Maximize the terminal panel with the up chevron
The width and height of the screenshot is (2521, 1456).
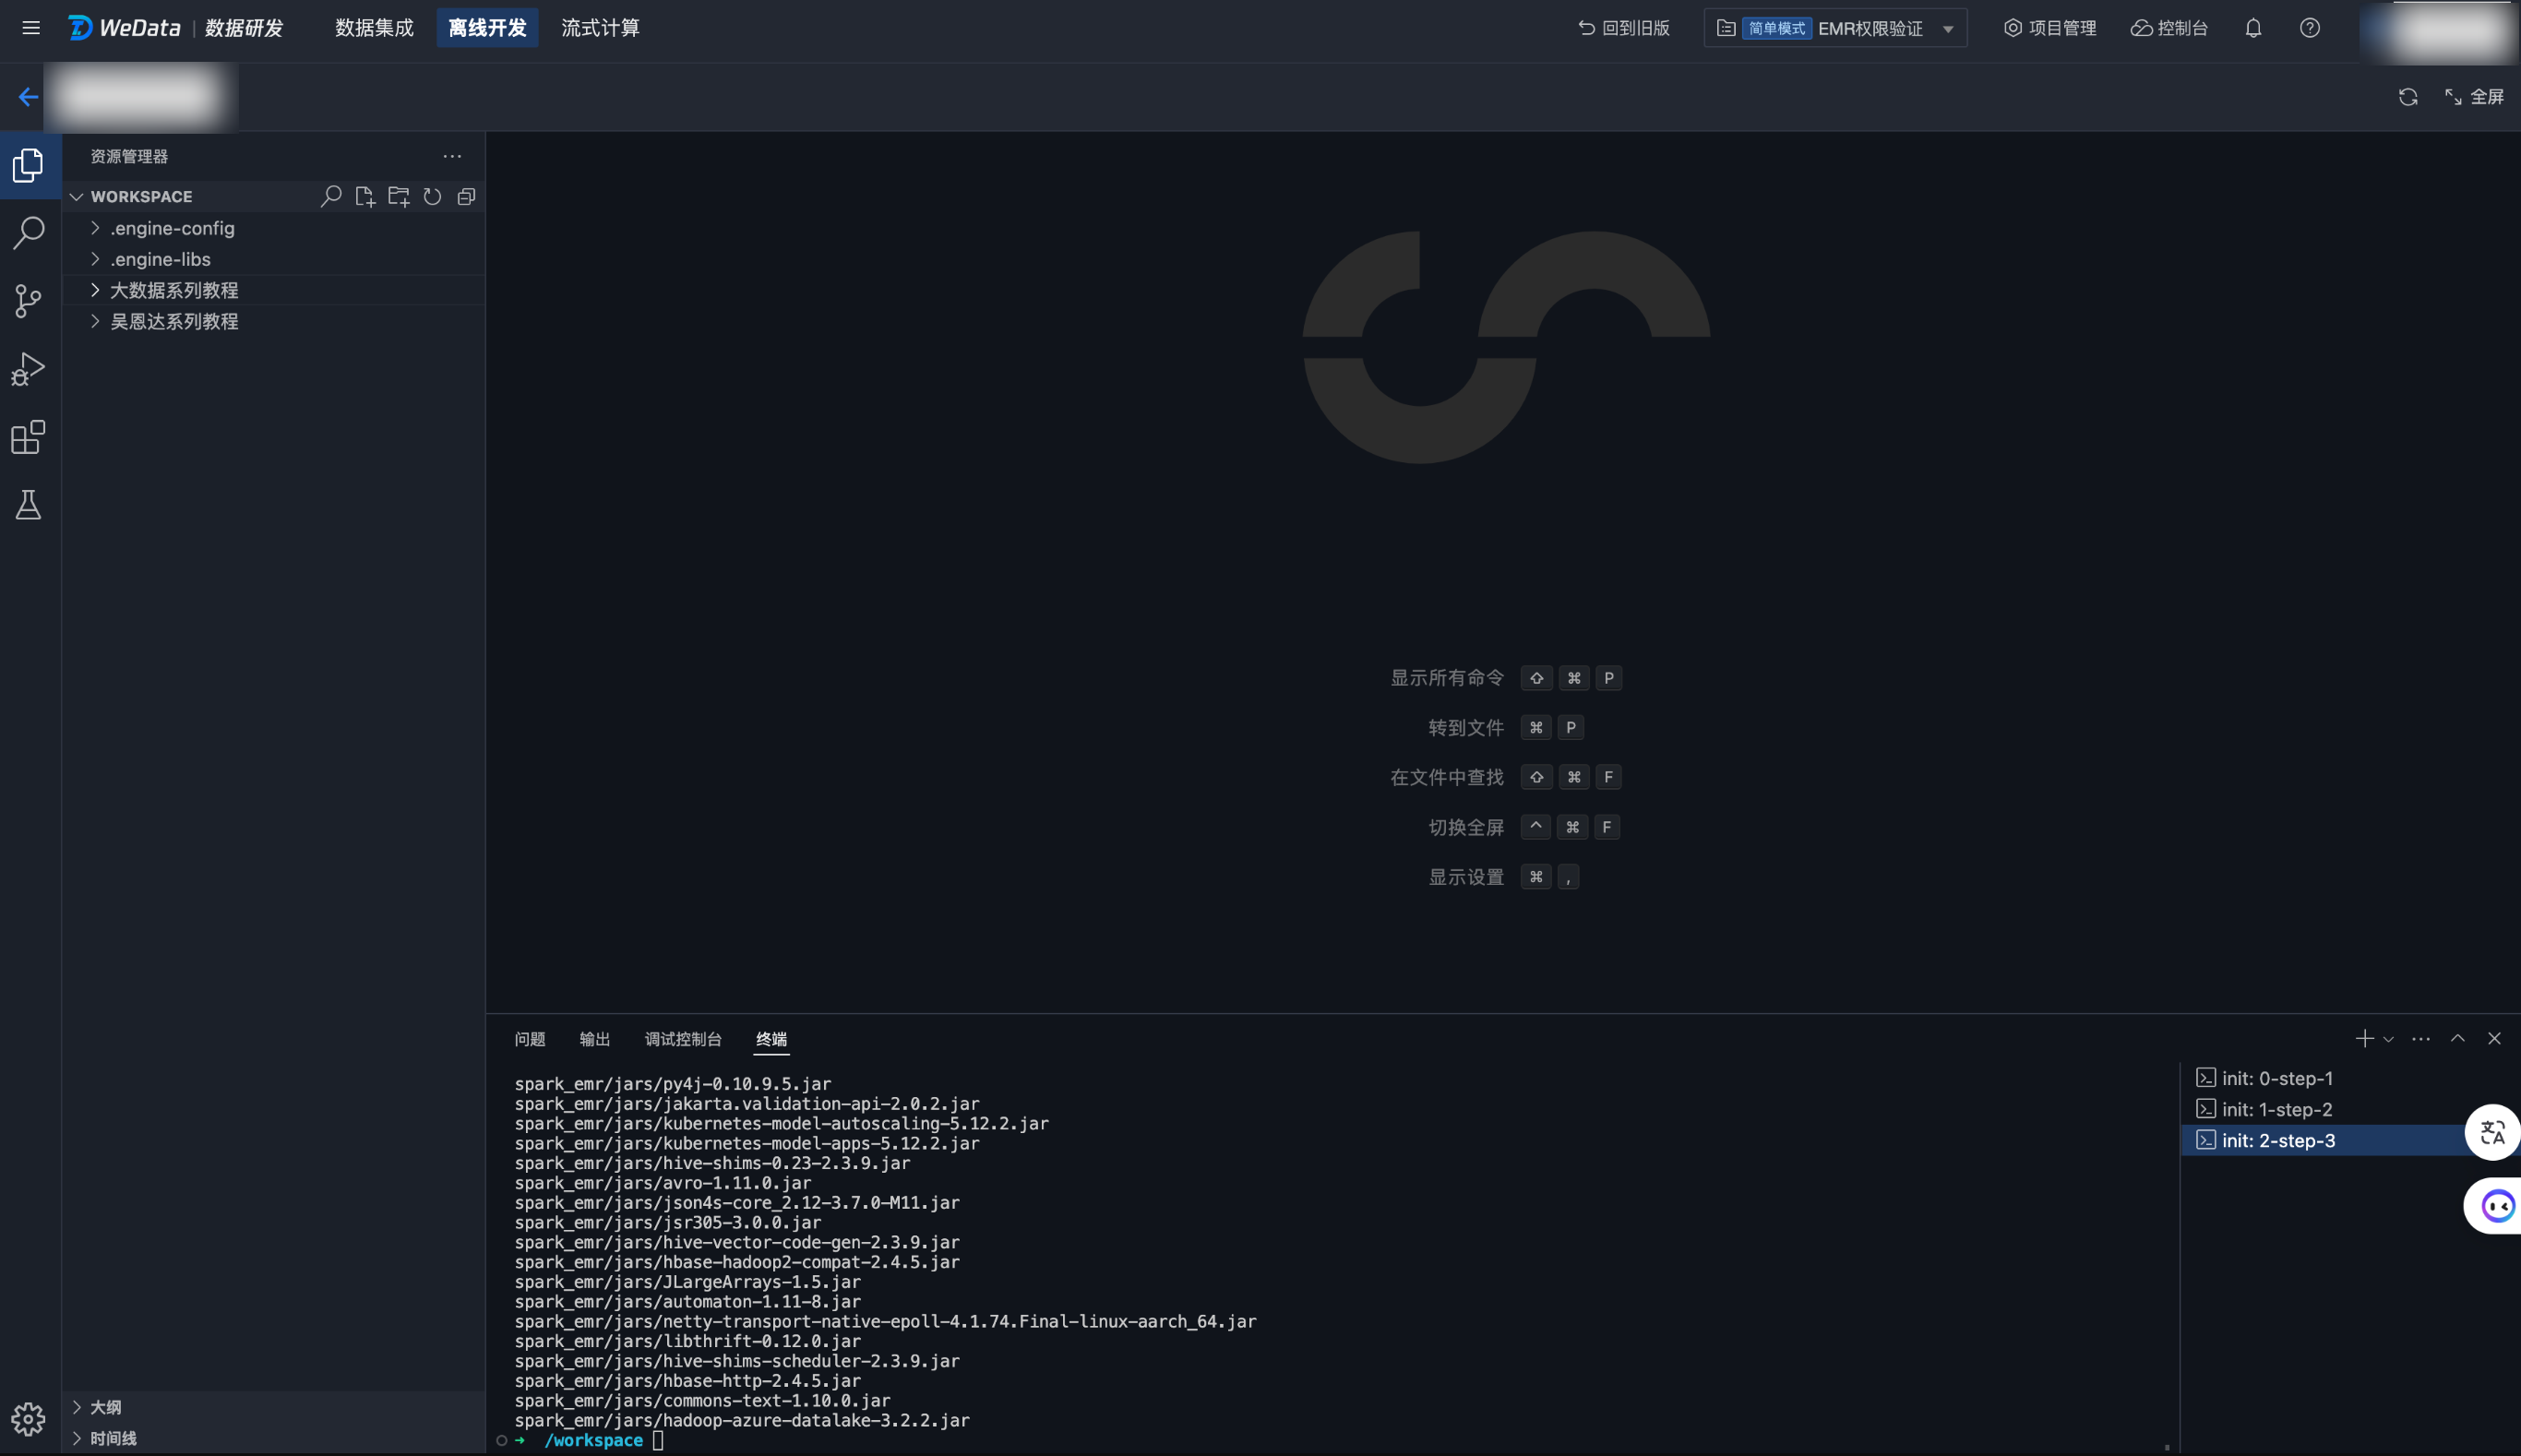tap(2457, 1038)
